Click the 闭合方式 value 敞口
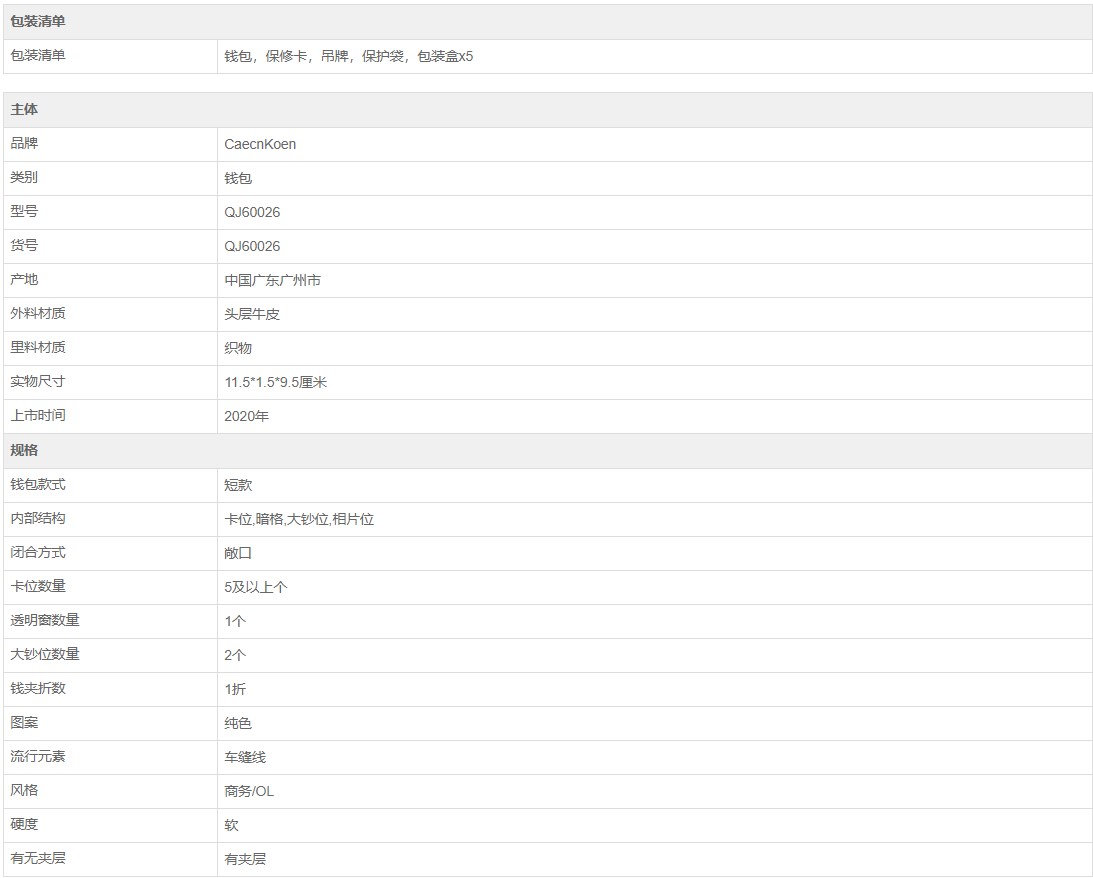 238,553
